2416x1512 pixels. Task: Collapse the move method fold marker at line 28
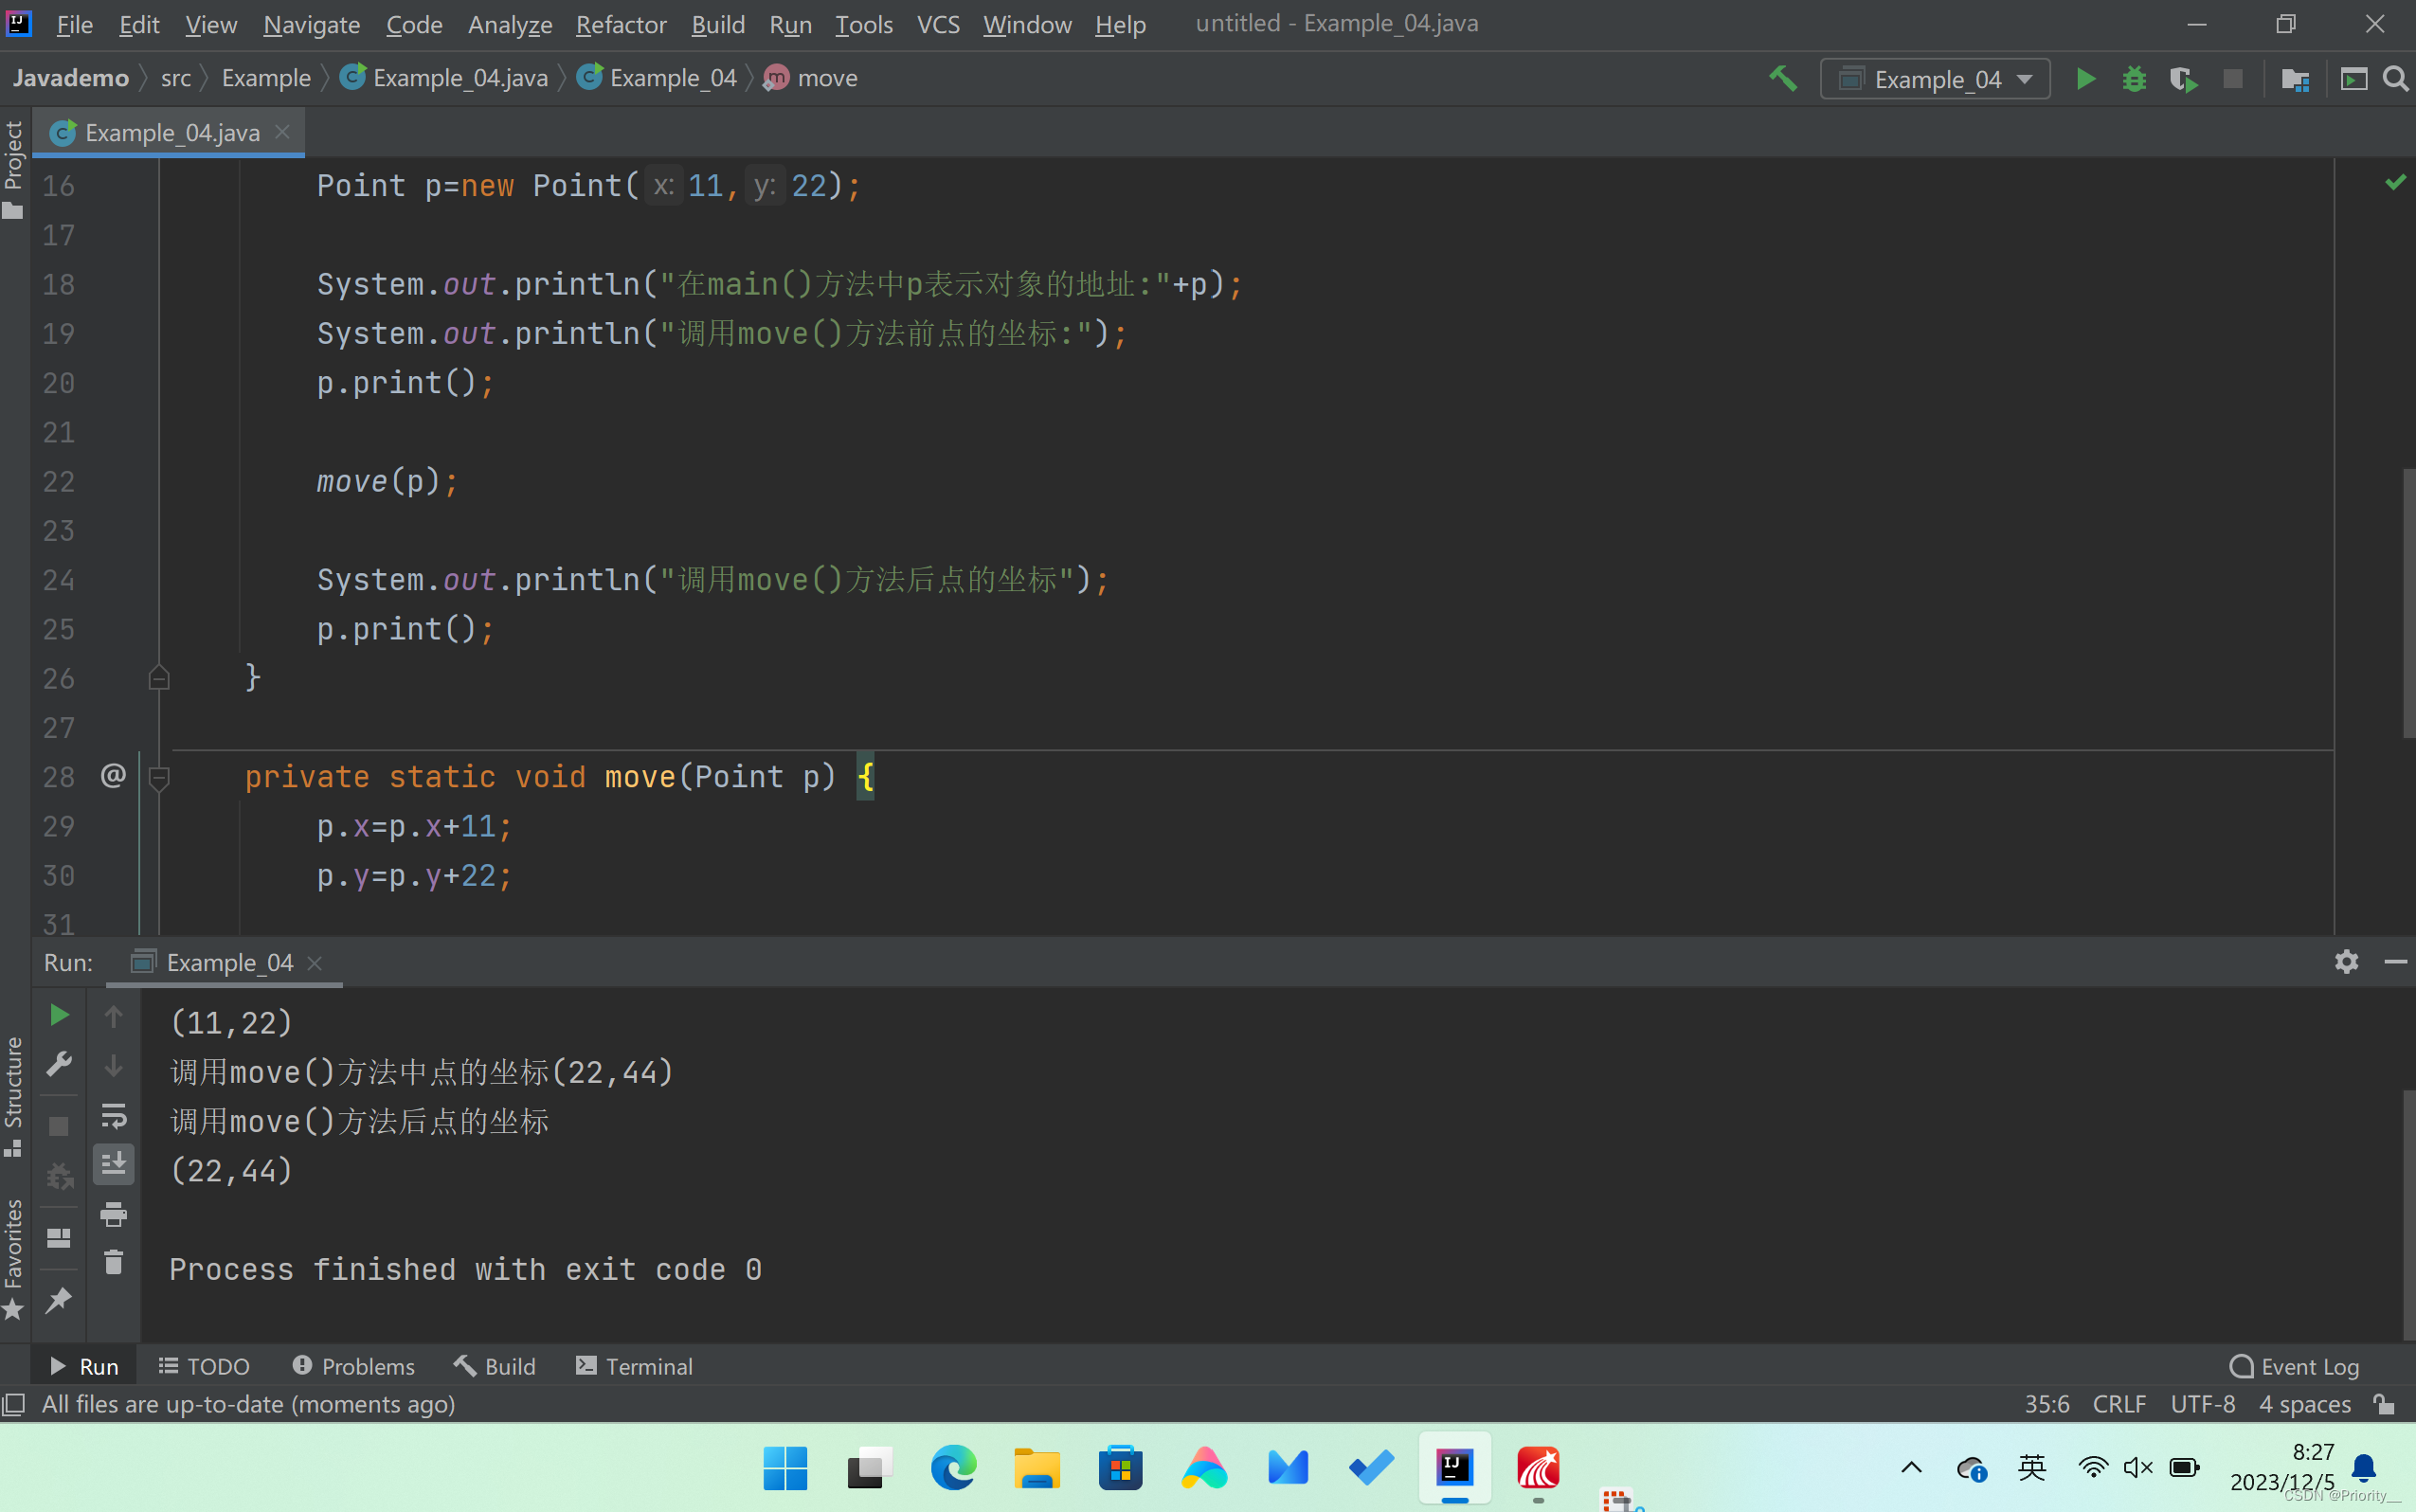[159, 777]
